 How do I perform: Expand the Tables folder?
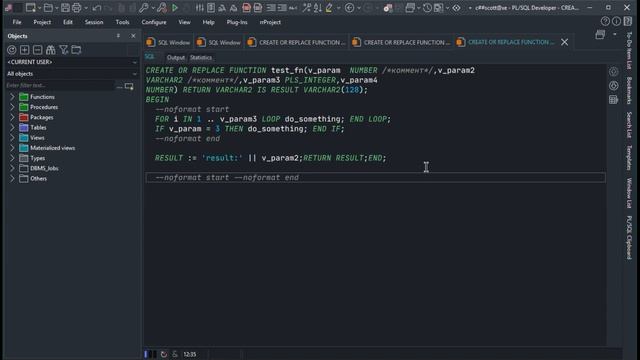coord(12,127)
